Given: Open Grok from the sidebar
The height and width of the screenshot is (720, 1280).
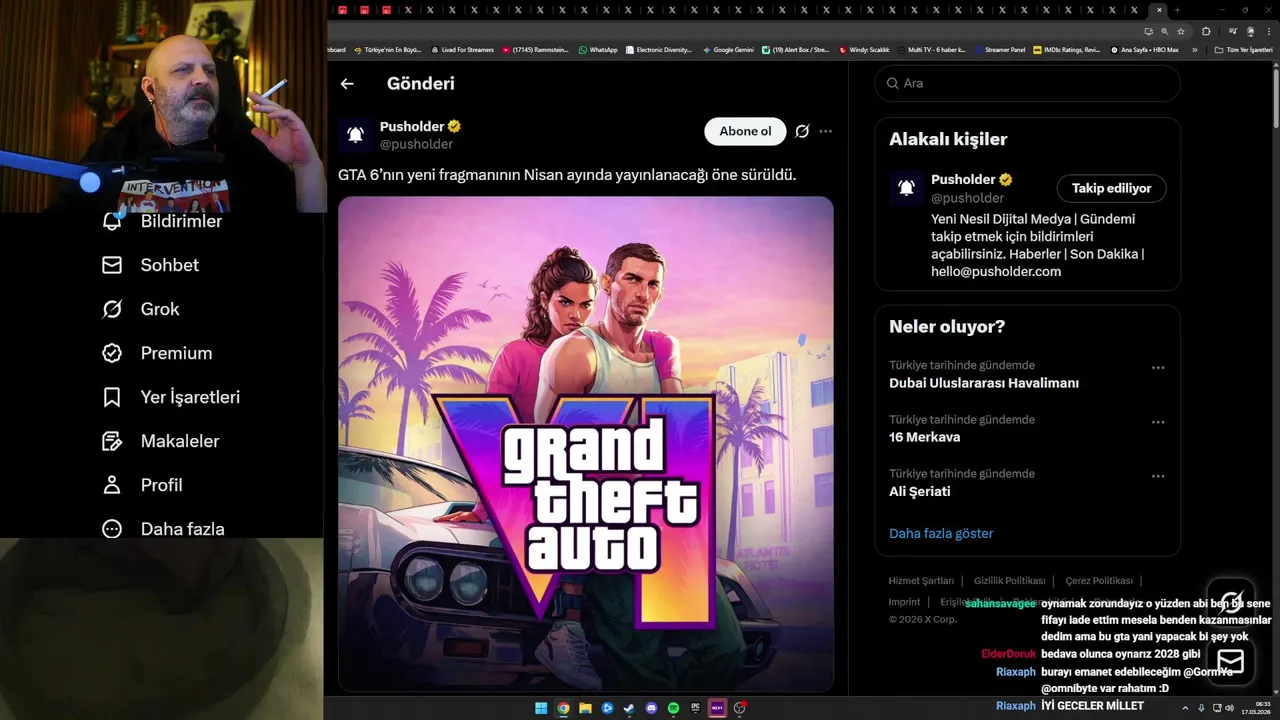Looking at the screenshot, I should 141,309.
